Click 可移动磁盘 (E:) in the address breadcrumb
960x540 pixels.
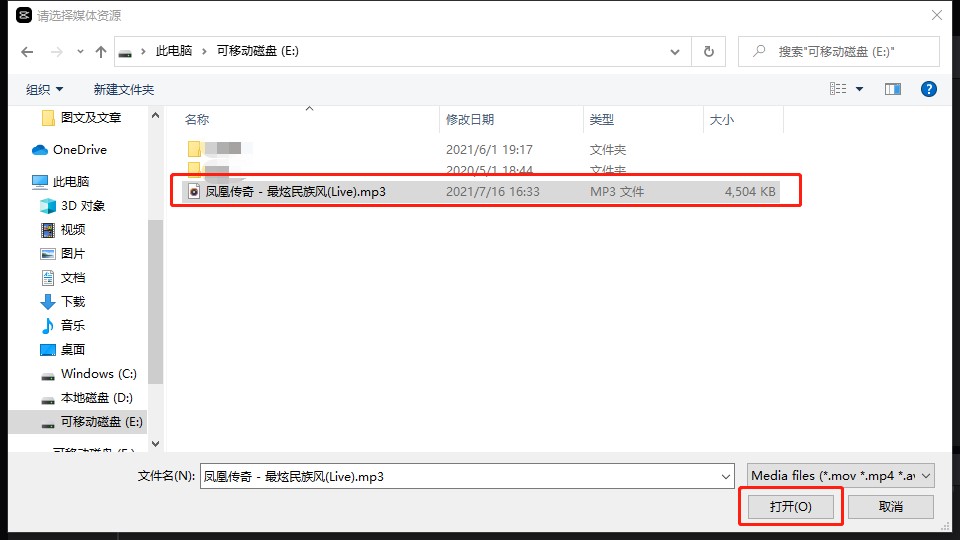tap(258, 51)
